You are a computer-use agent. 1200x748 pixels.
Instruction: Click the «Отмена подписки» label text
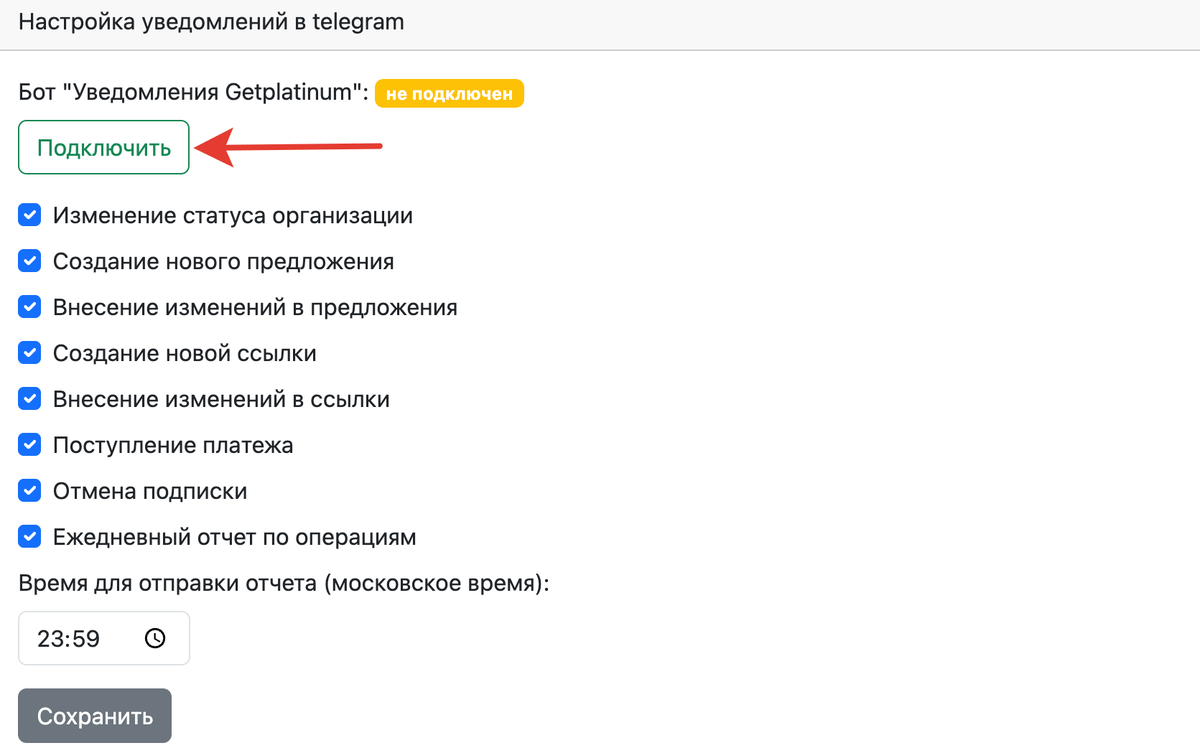tap(150, 491)
